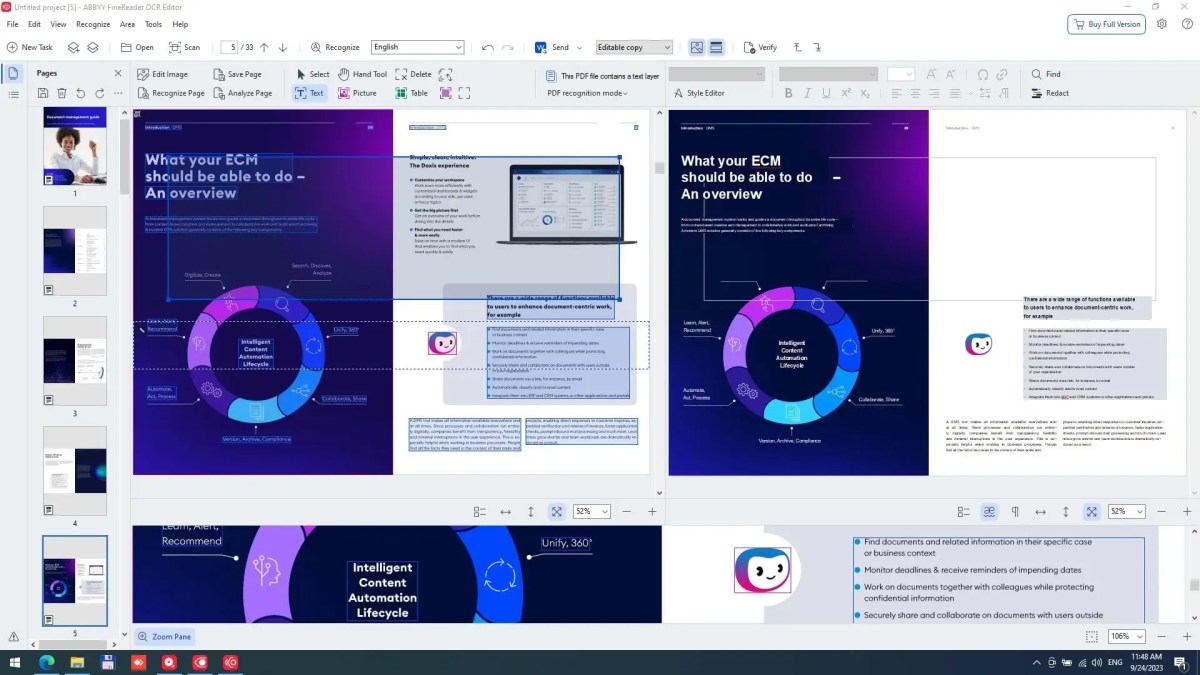Click the Recognize toolbar button
The height and width of the screenshot is (675, 1200).
[x=334, y=47]
